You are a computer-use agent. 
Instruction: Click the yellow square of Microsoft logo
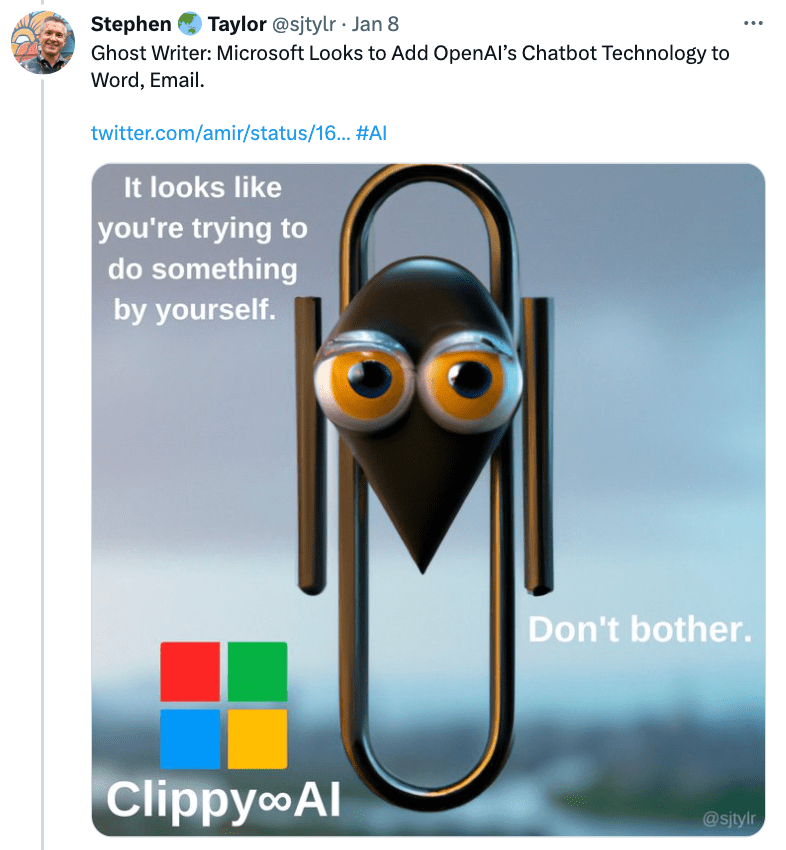(257, 738)
